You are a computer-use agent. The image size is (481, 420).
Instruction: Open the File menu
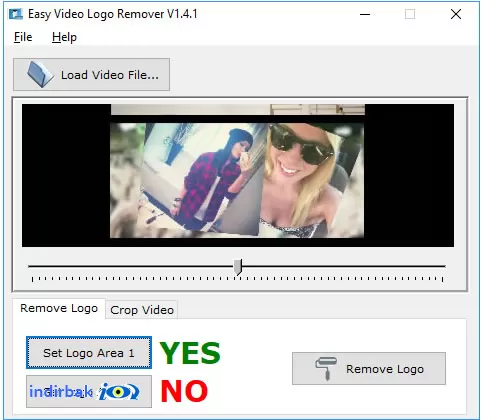[23, 37]
